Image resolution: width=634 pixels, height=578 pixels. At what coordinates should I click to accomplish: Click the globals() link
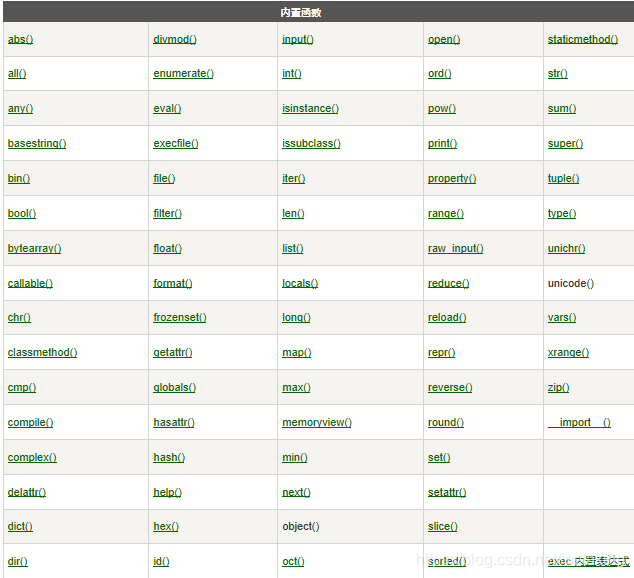point(174,387)
